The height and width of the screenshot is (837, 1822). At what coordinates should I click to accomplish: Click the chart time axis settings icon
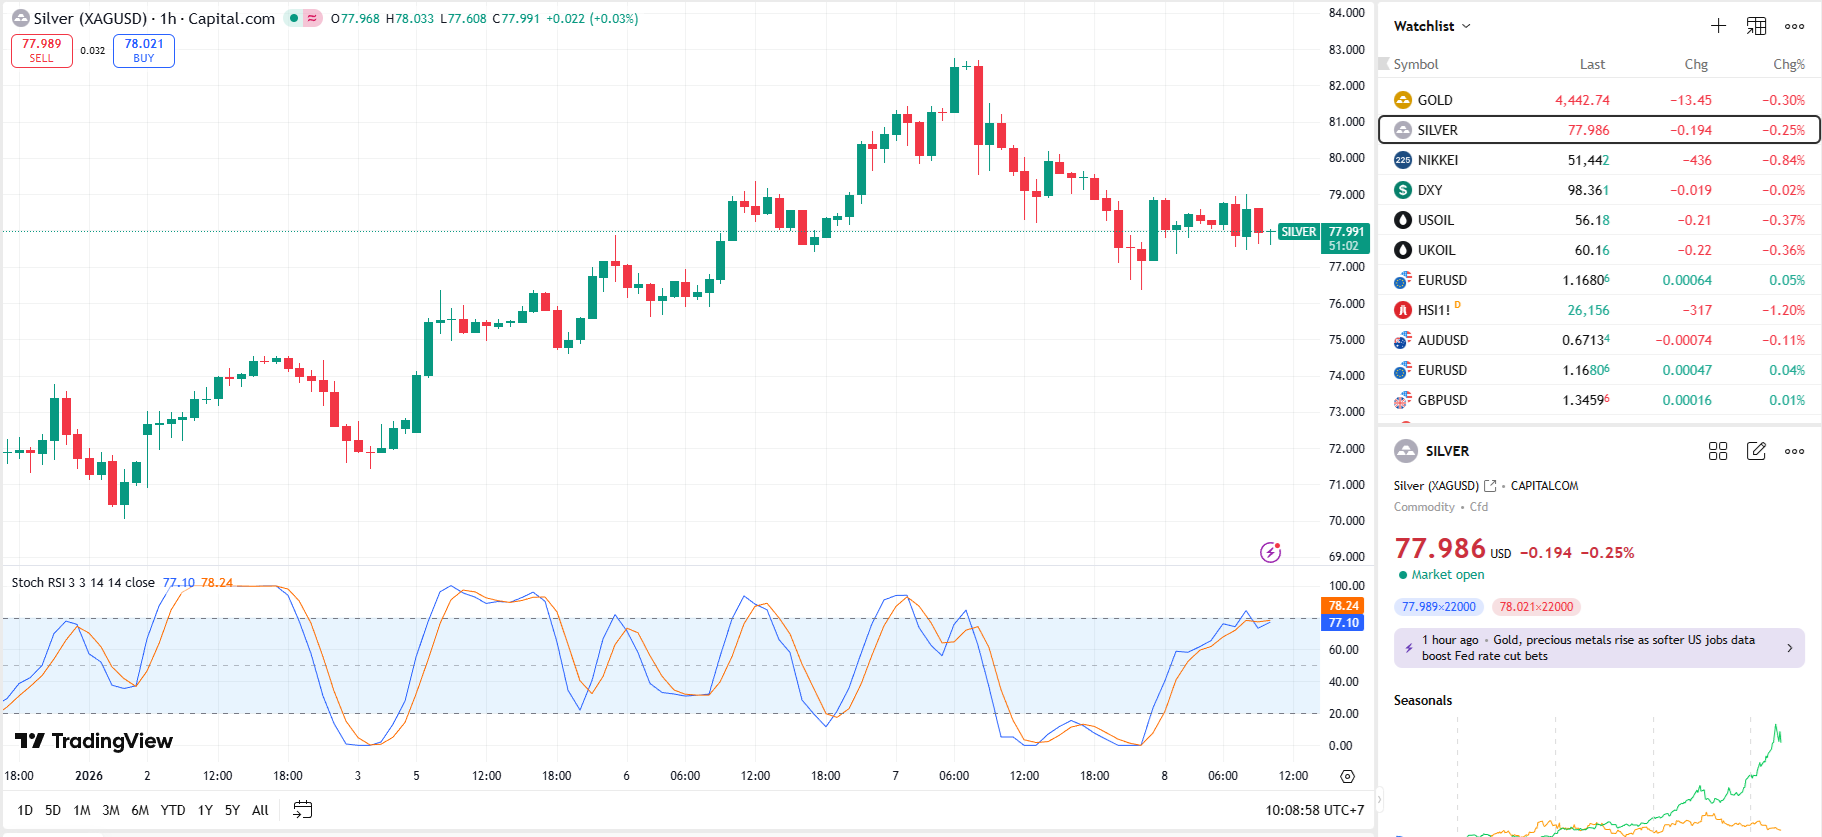click(x=1347, y=777)
